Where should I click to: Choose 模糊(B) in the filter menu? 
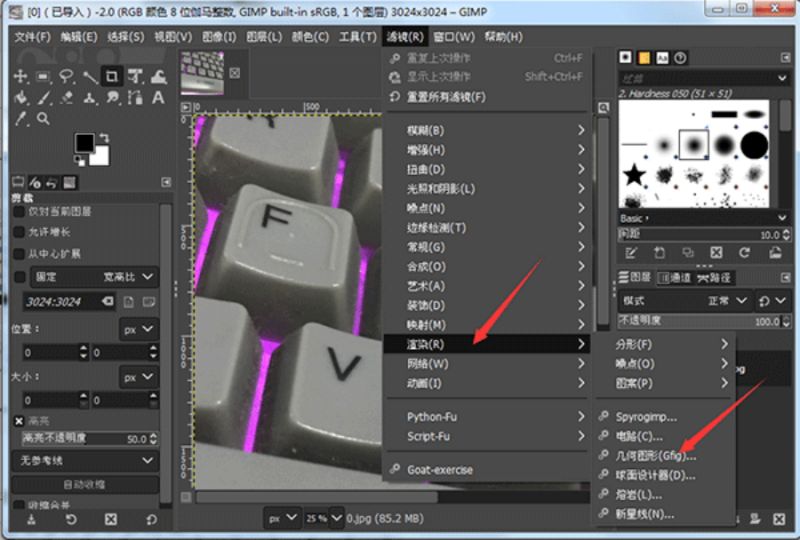(486, 131)
